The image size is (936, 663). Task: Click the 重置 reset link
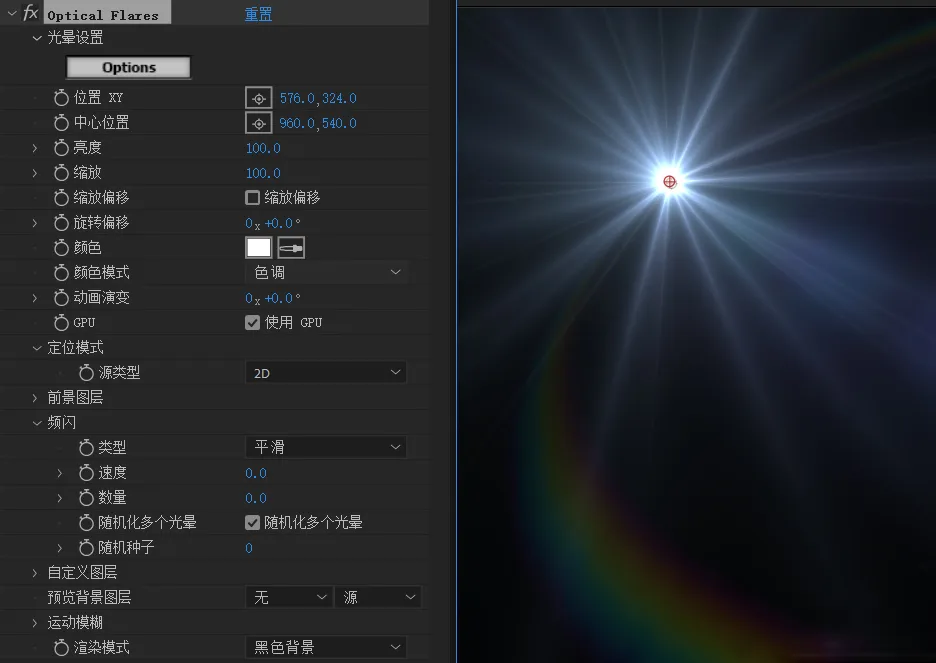258,14
